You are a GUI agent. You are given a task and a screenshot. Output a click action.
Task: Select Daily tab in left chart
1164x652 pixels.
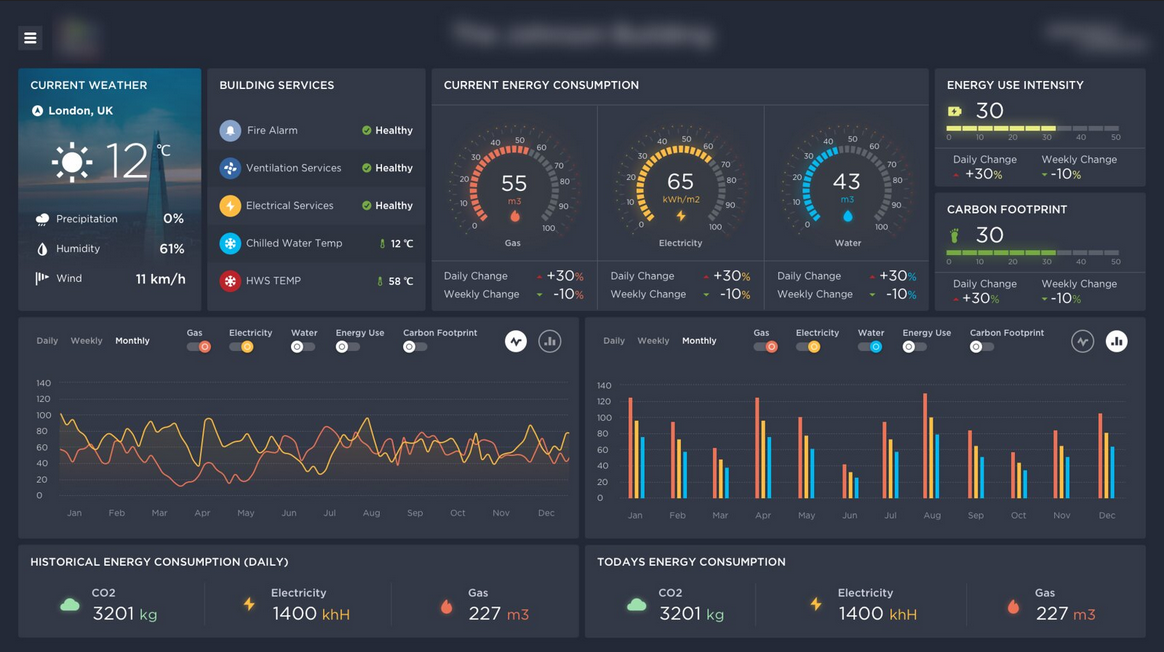[47, 341]
